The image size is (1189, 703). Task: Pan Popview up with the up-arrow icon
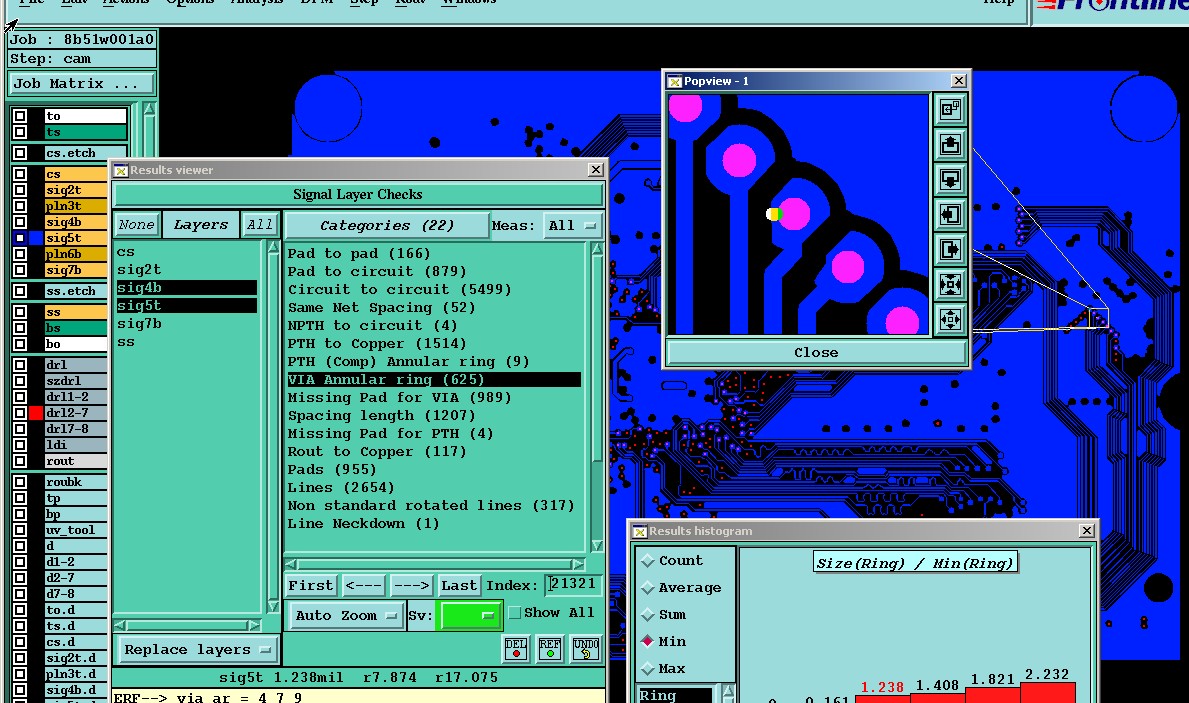[x=950, y=144]
